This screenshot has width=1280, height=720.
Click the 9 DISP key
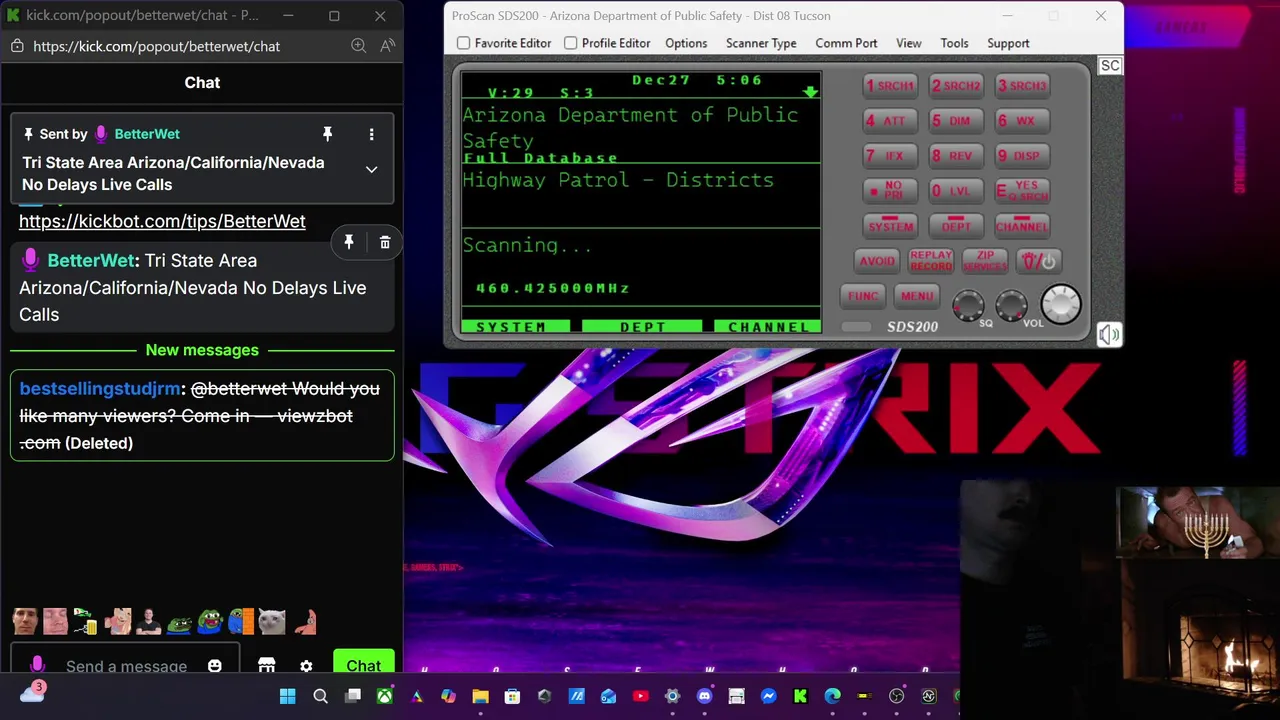coord(1022,156)
